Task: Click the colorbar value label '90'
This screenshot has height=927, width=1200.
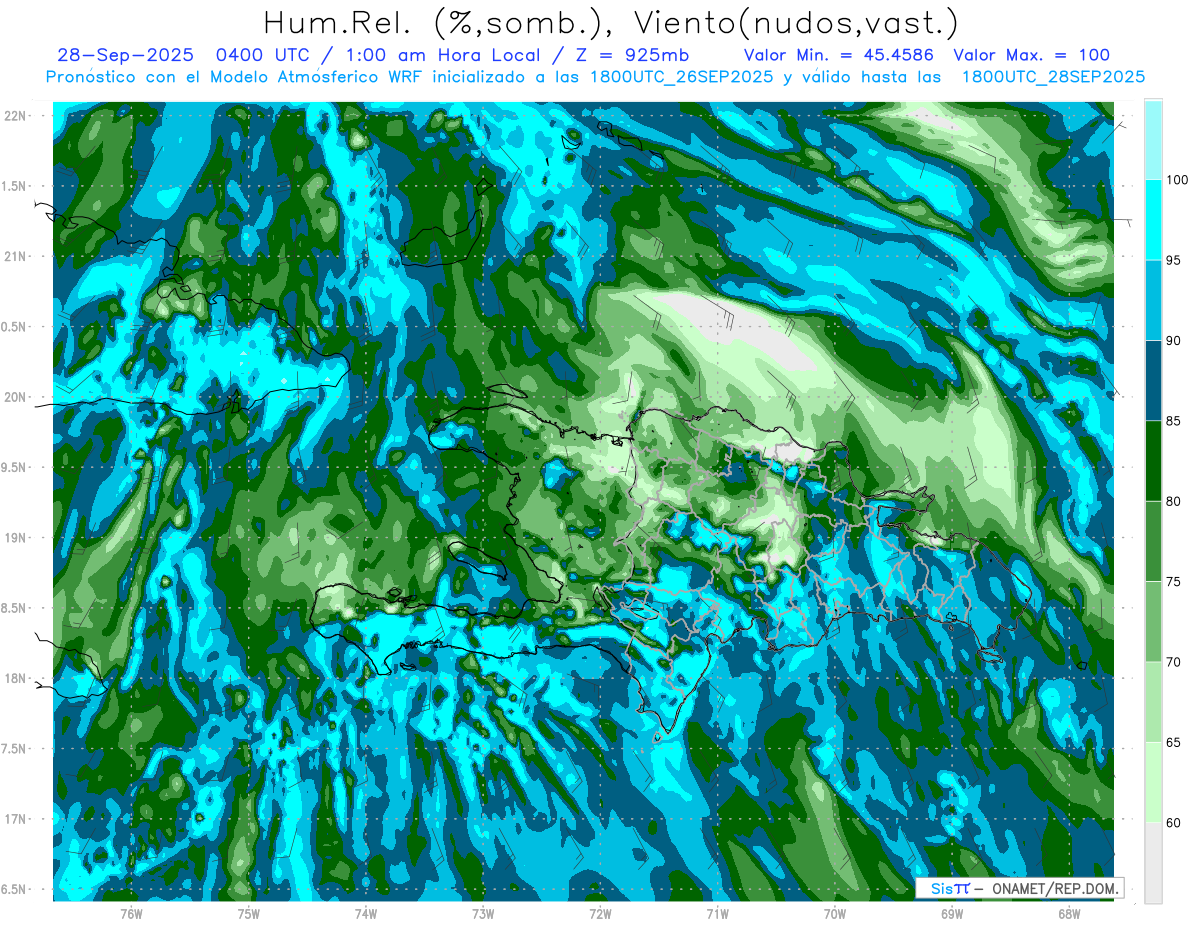Action: point(1174,340)
